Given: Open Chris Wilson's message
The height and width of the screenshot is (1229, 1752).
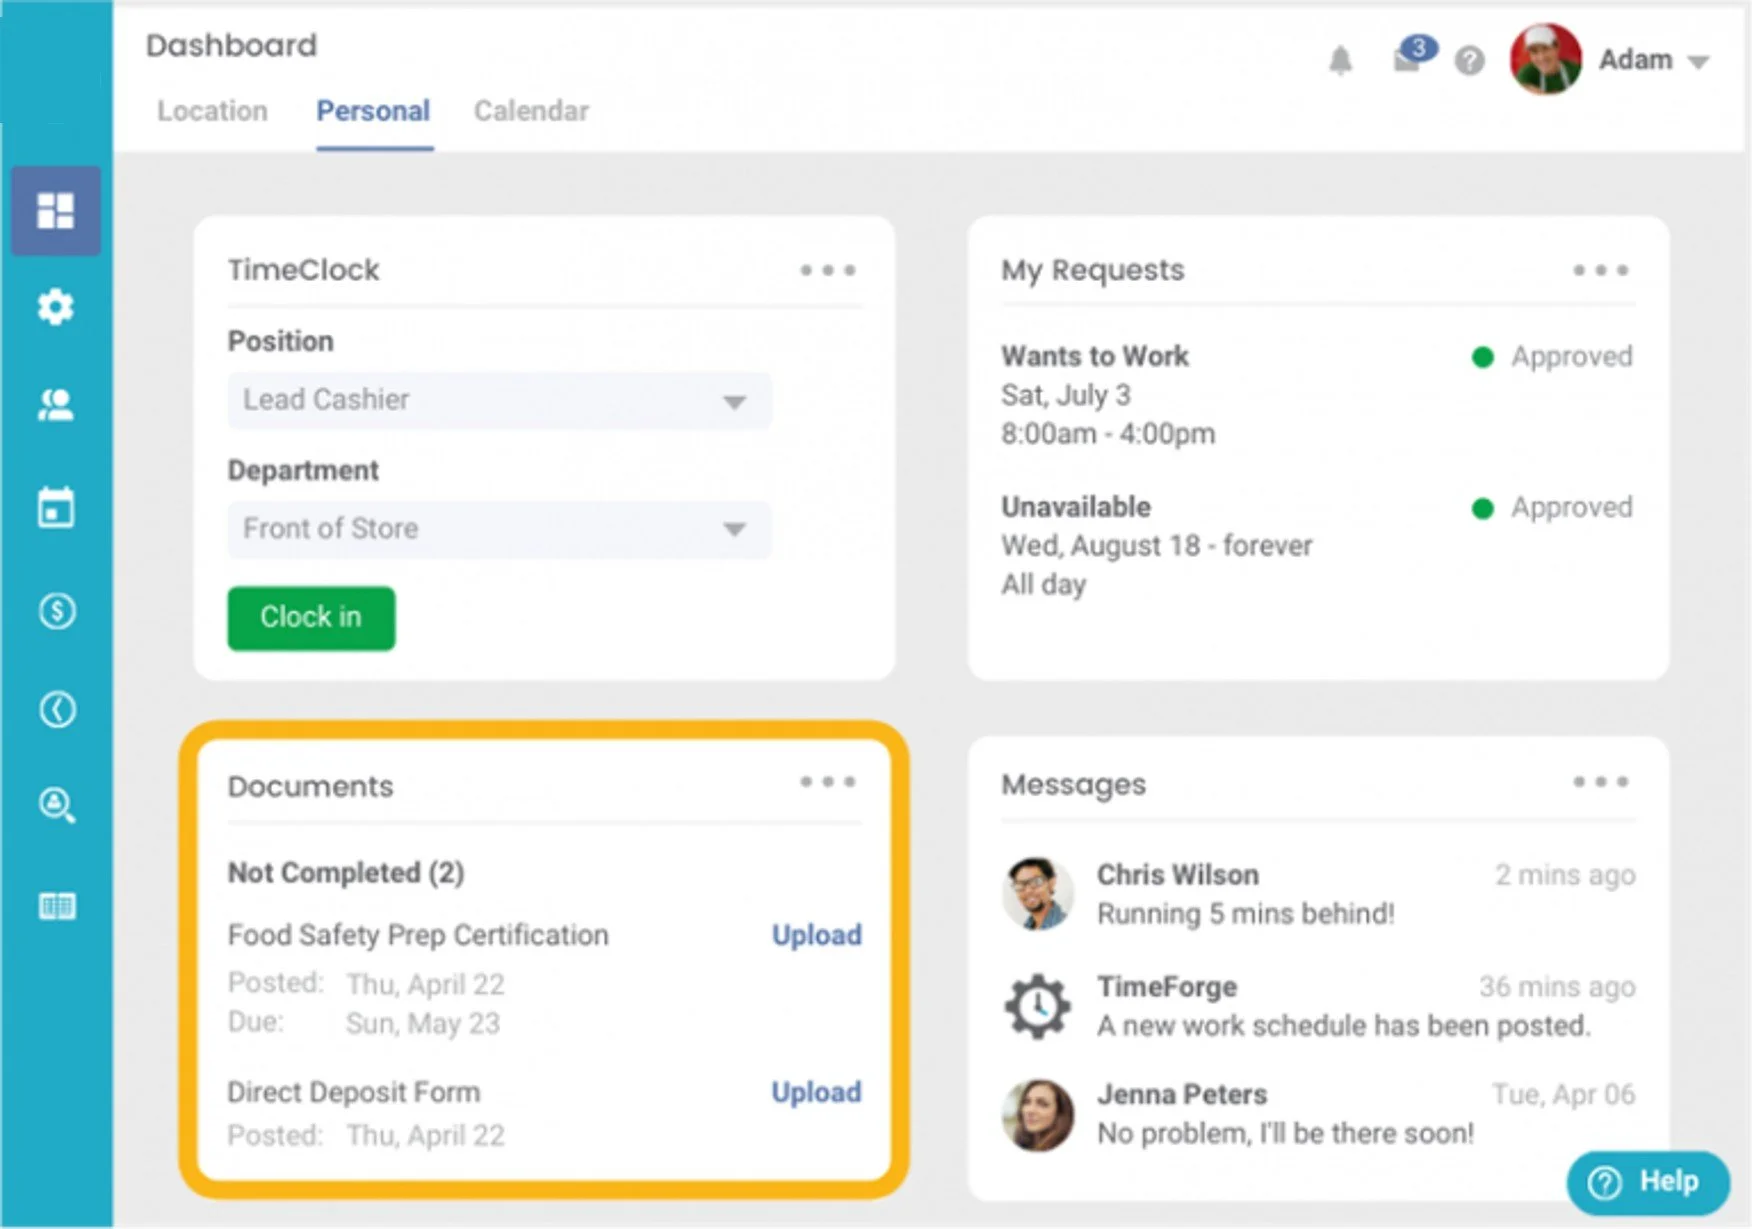Looking at the screenshot, I should click(1318, 893).
